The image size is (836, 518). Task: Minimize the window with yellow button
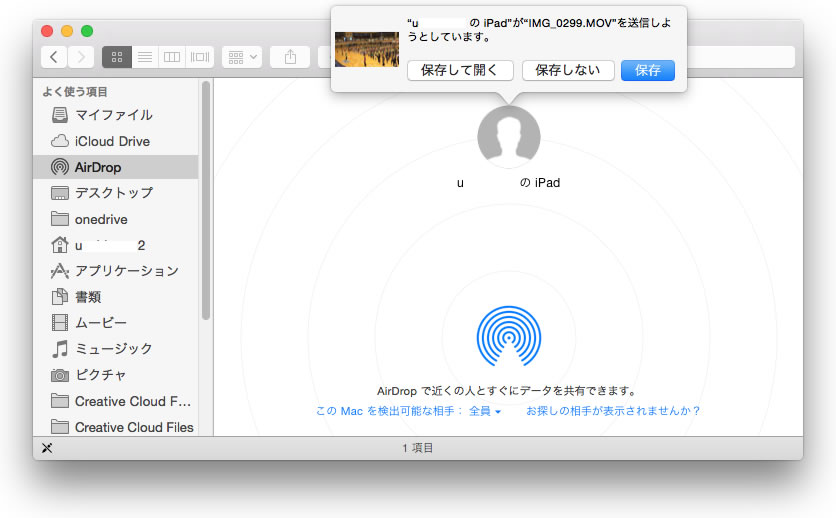coord(67,31)
